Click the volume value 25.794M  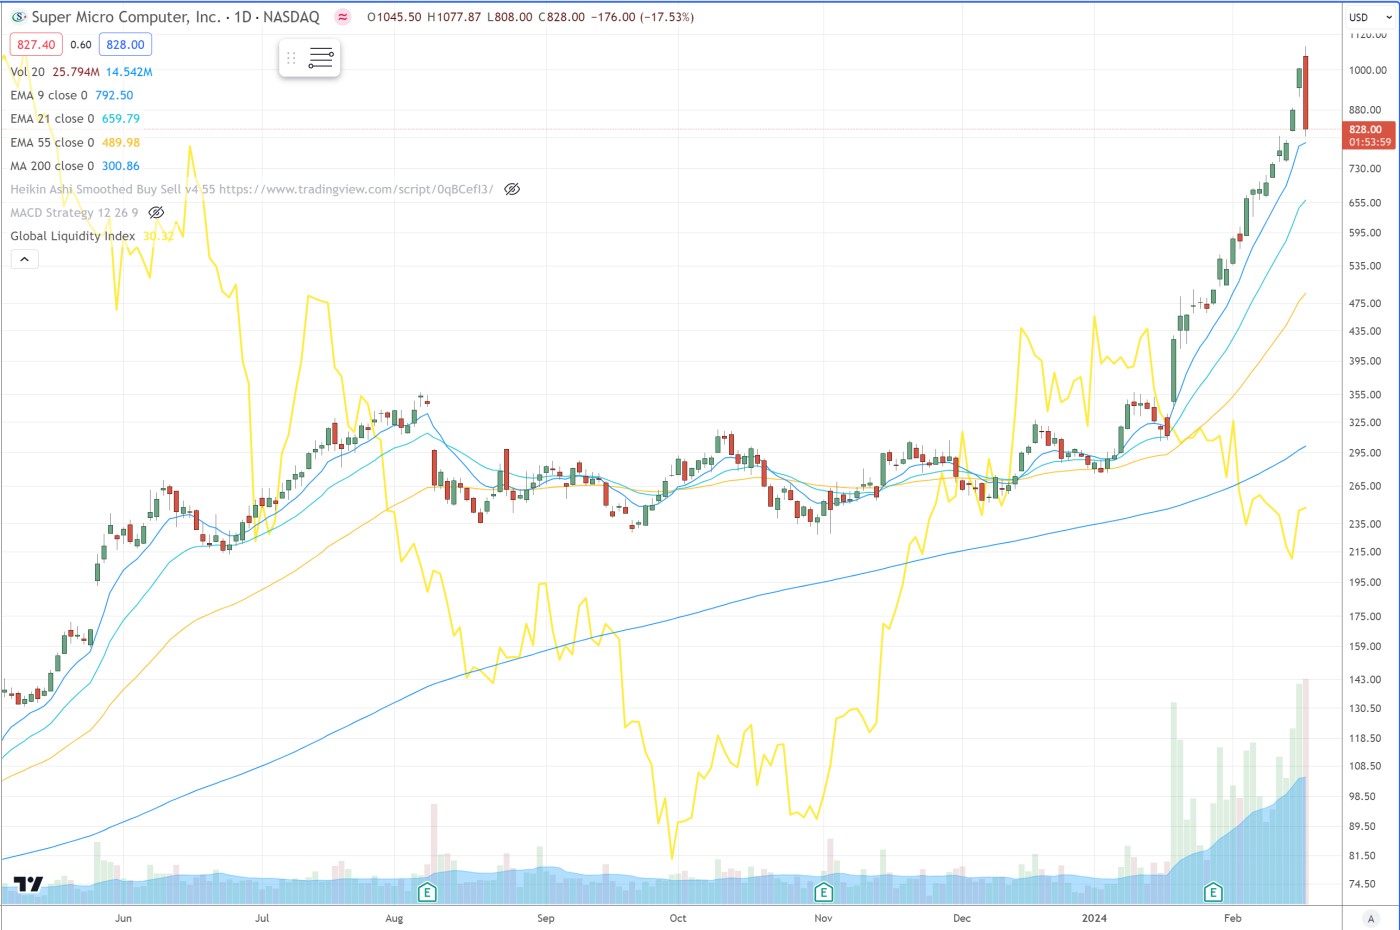point(76,72)
